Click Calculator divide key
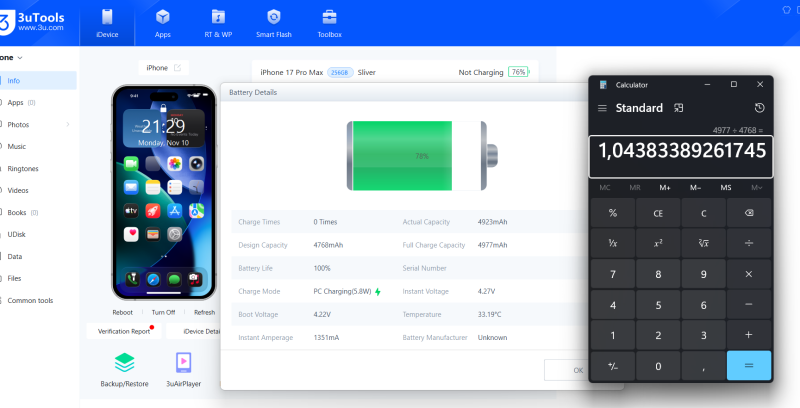The image size is (800, 408). [x=749, y=243]
